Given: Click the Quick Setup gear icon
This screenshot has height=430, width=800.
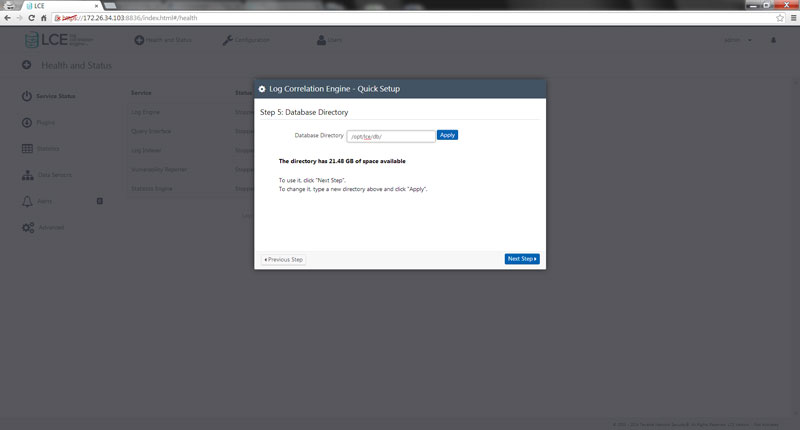Looking at the screenshot, I should (x=262, y=89).
